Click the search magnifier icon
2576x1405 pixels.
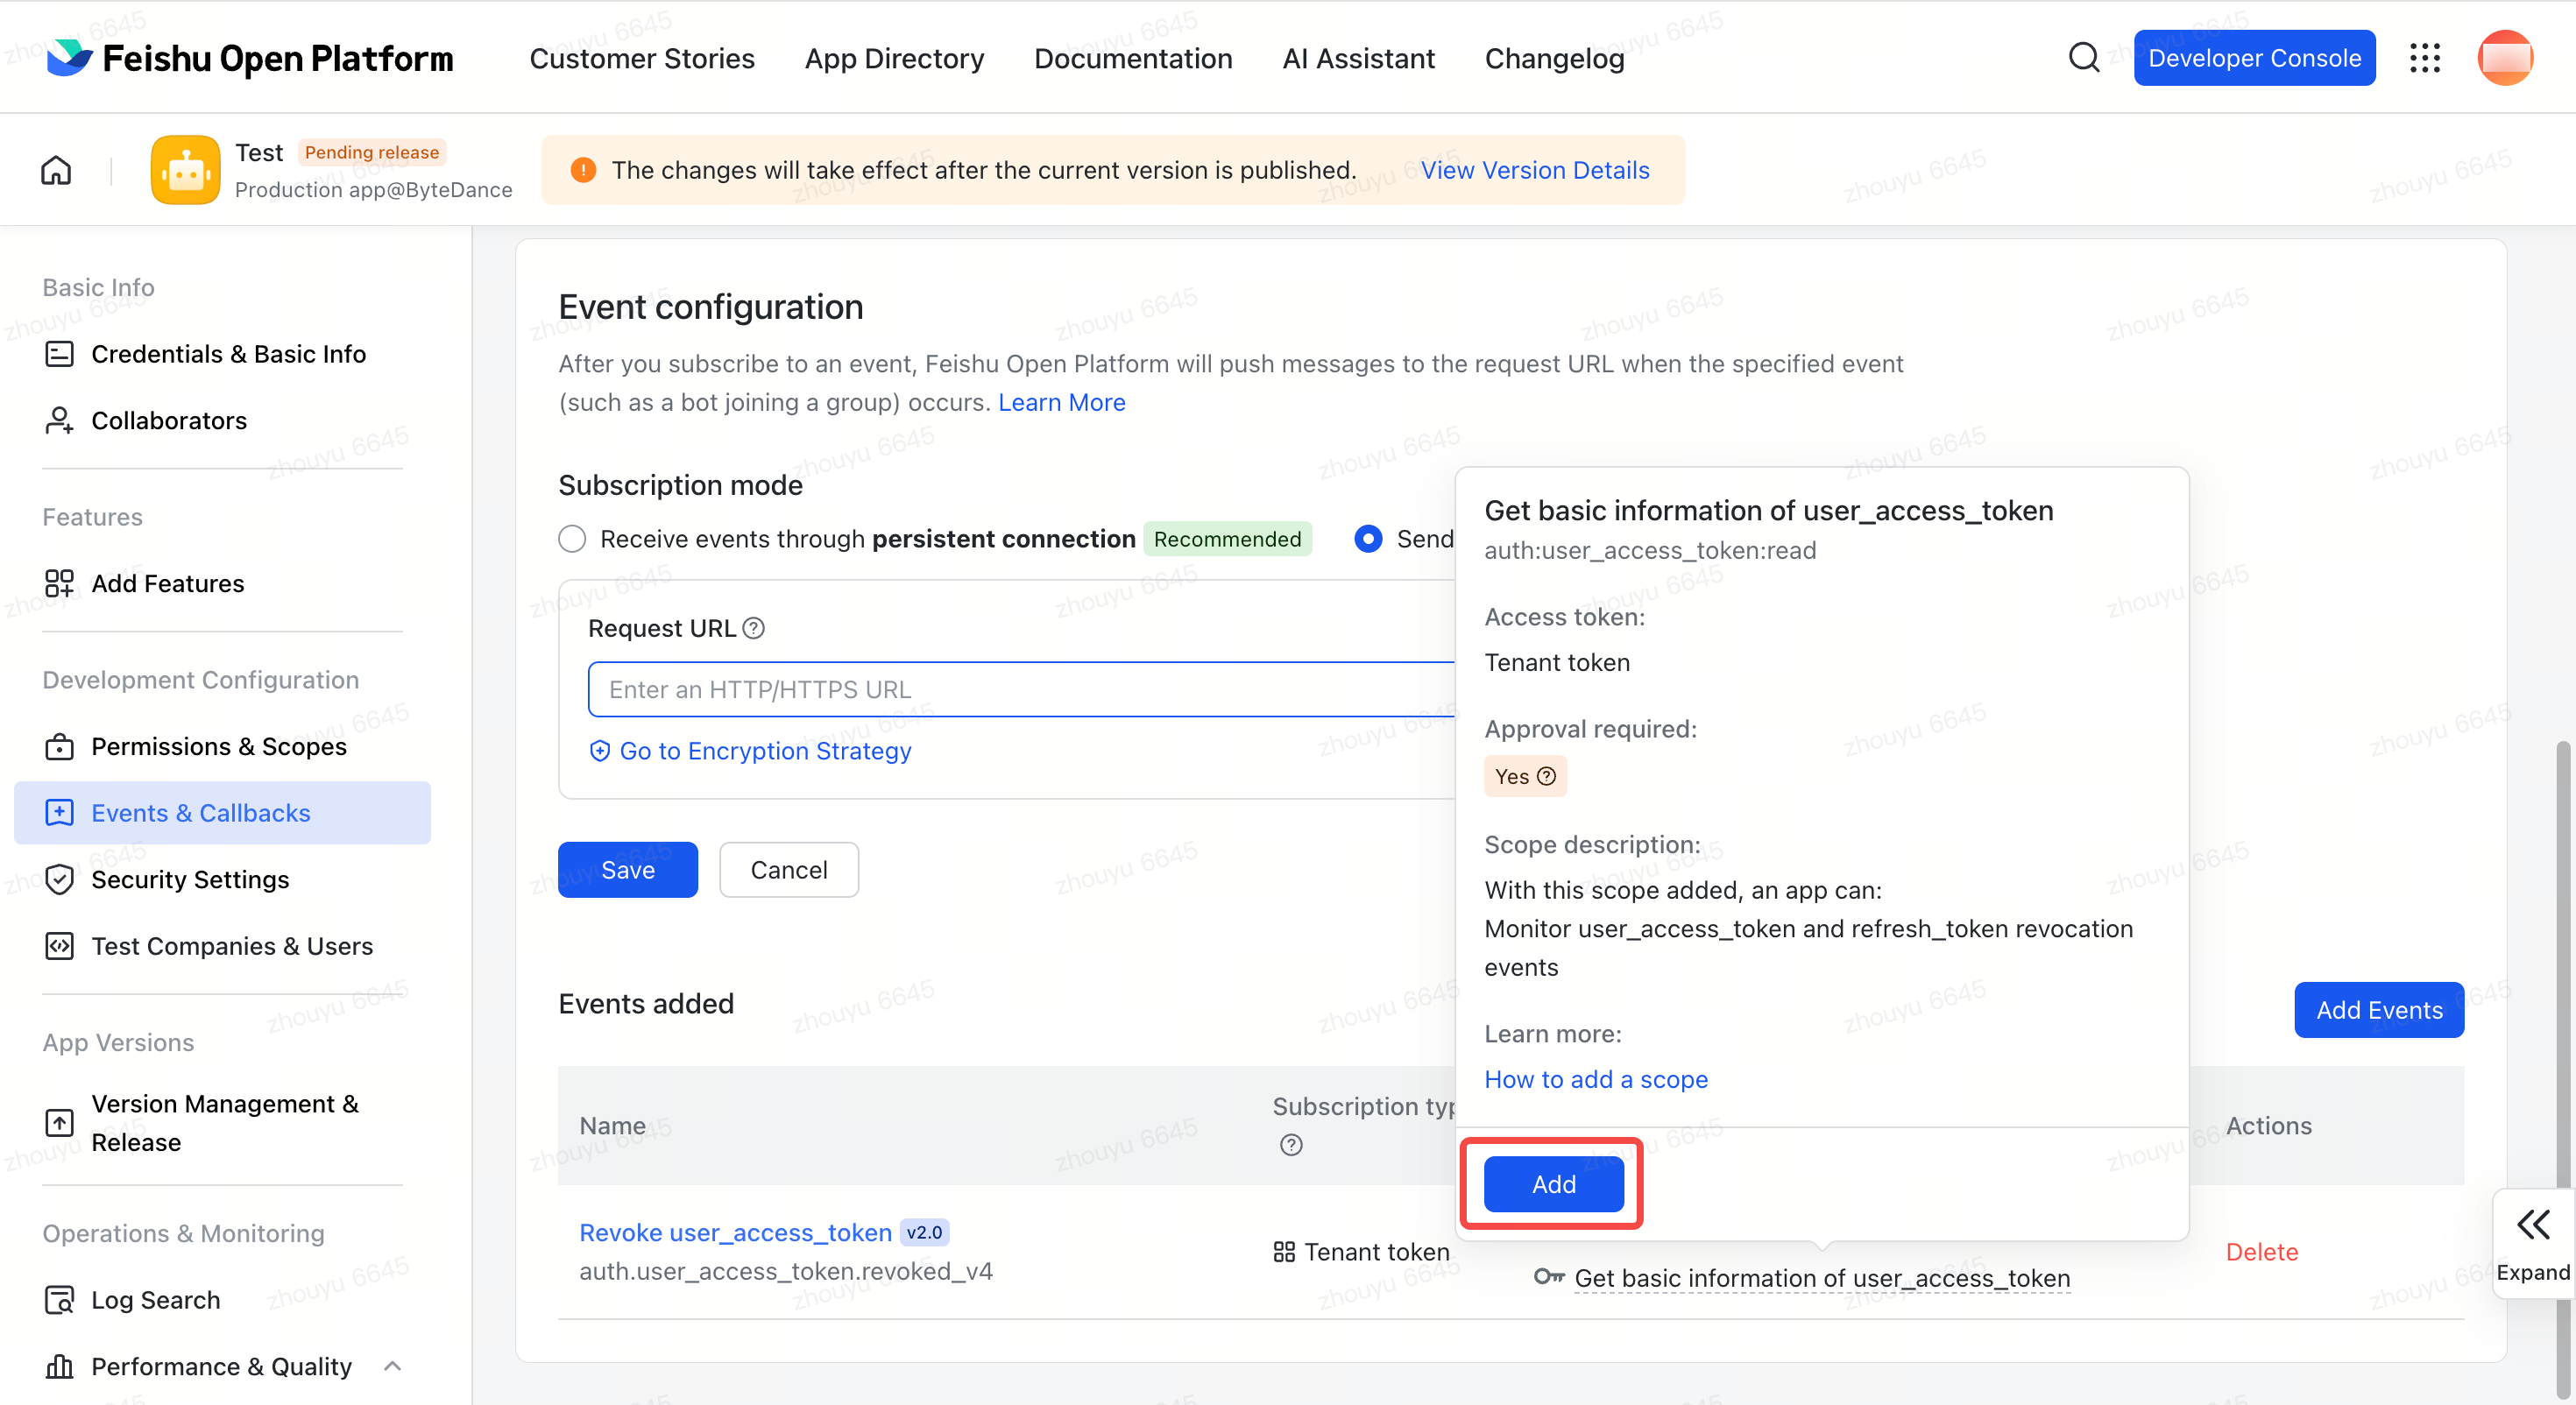click(2083, 58)
